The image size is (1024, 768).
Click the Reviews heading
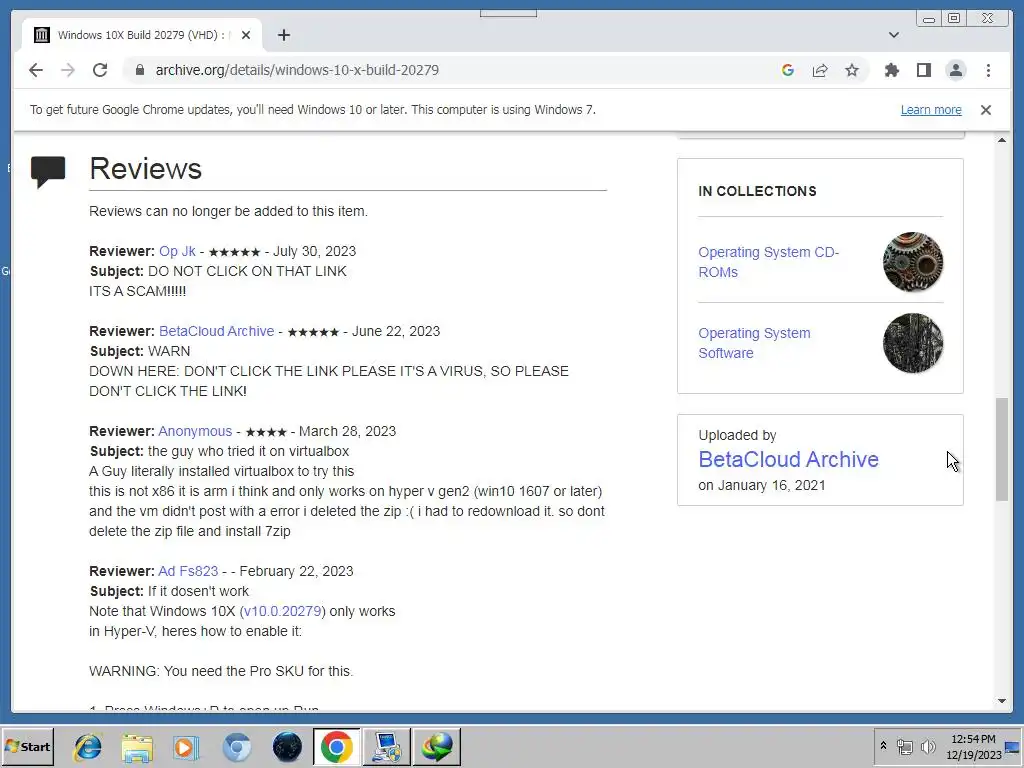(x=146, y=168)
